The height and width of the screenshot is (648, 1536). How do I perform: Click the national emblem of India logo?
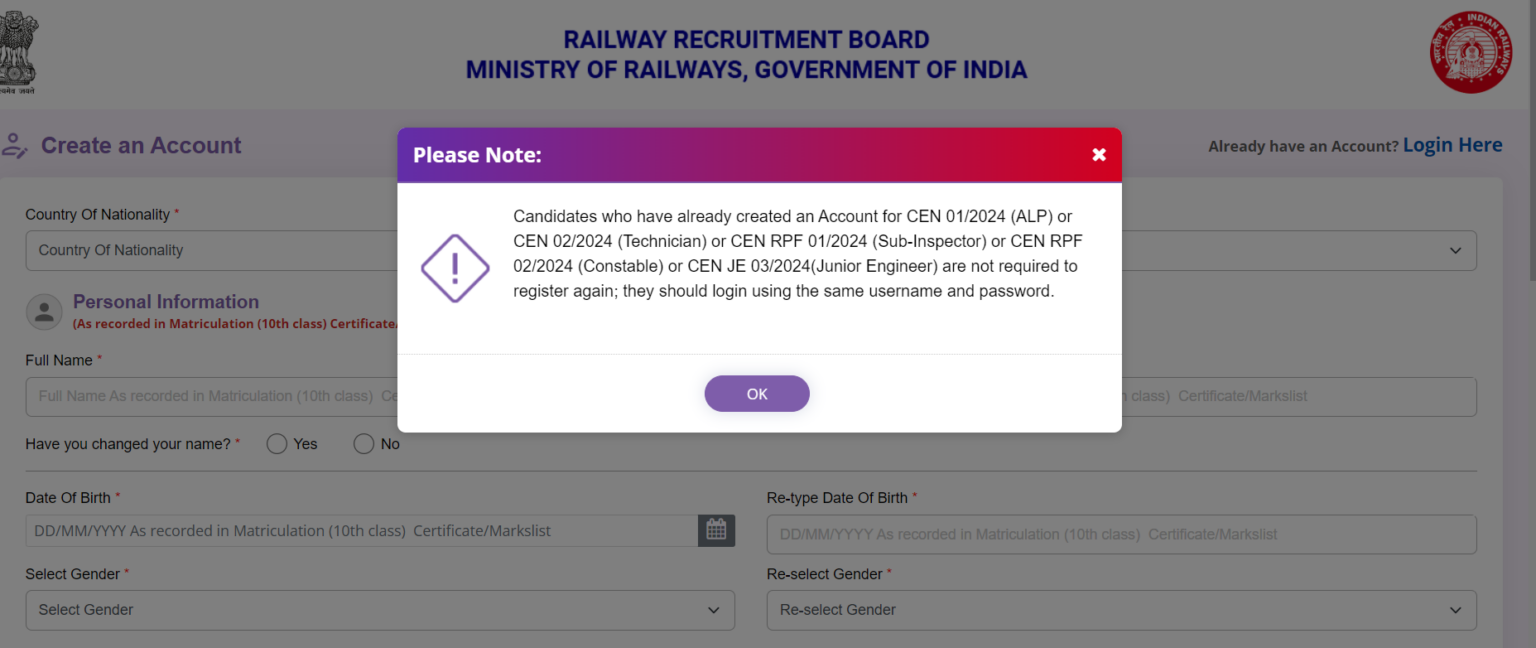(x=18, y=52)
